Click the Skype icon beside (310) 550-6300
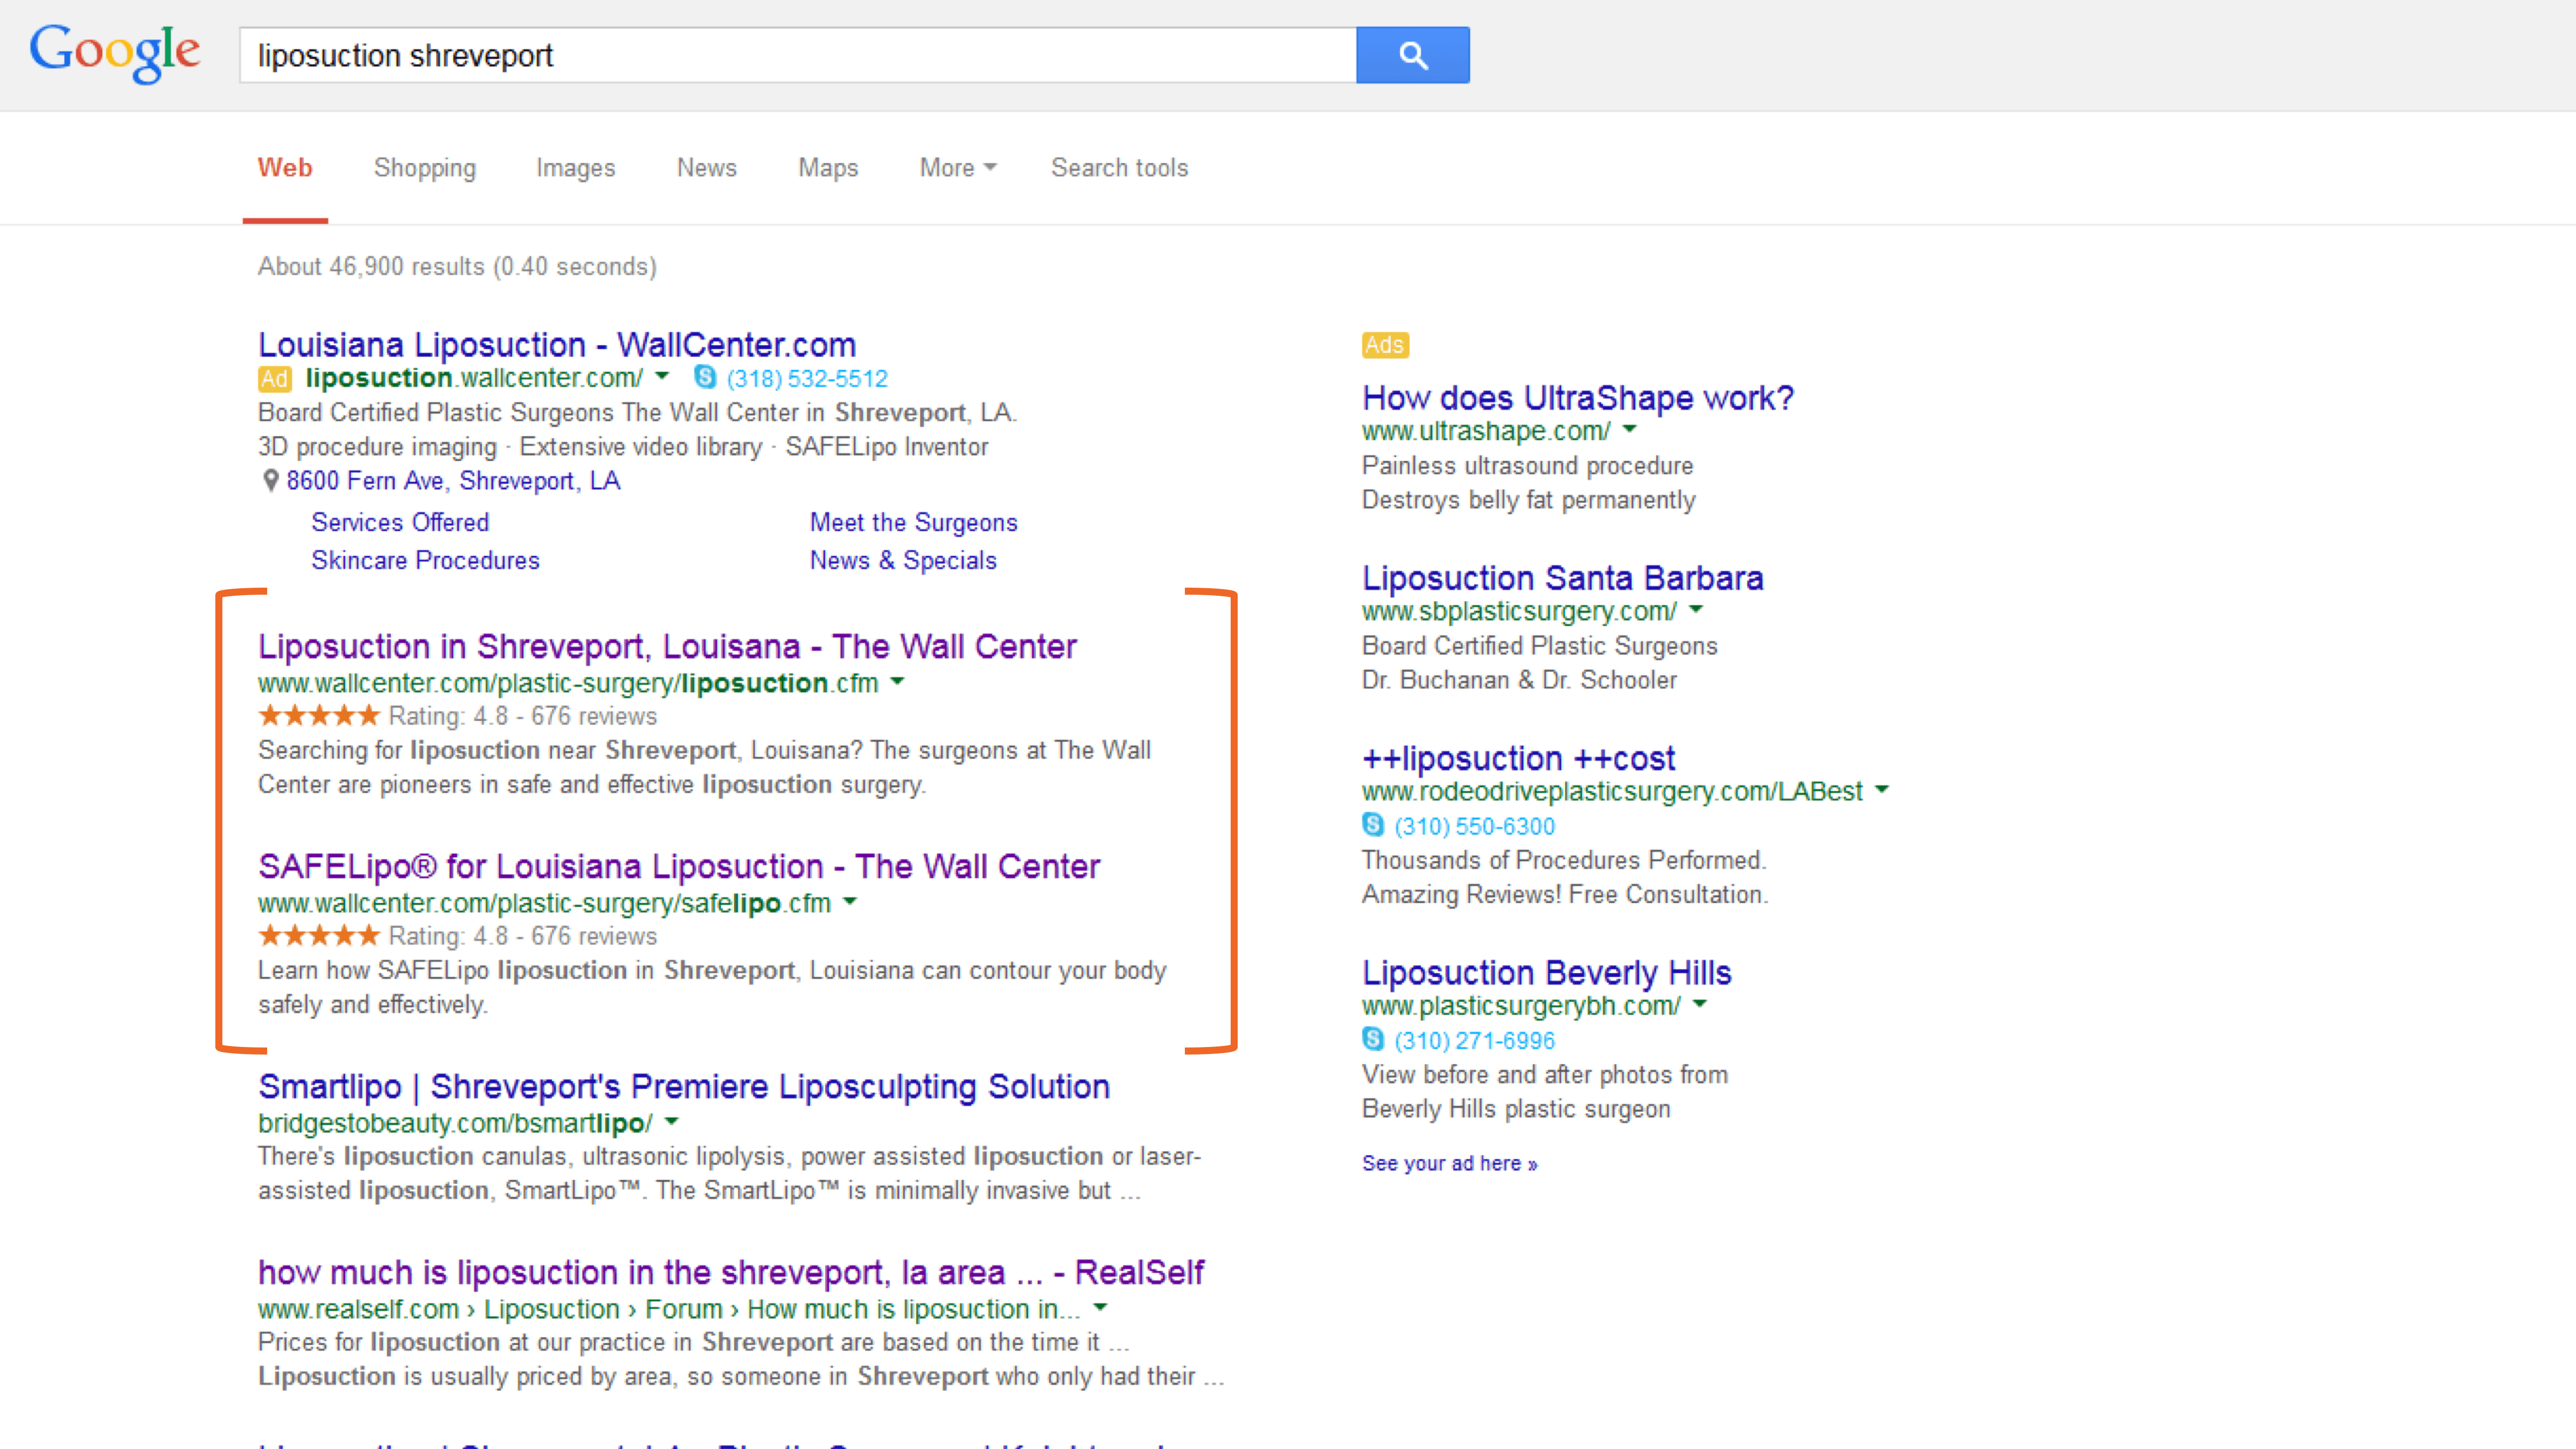This screenshot has height=1449, width=2576. [1373, 825]
